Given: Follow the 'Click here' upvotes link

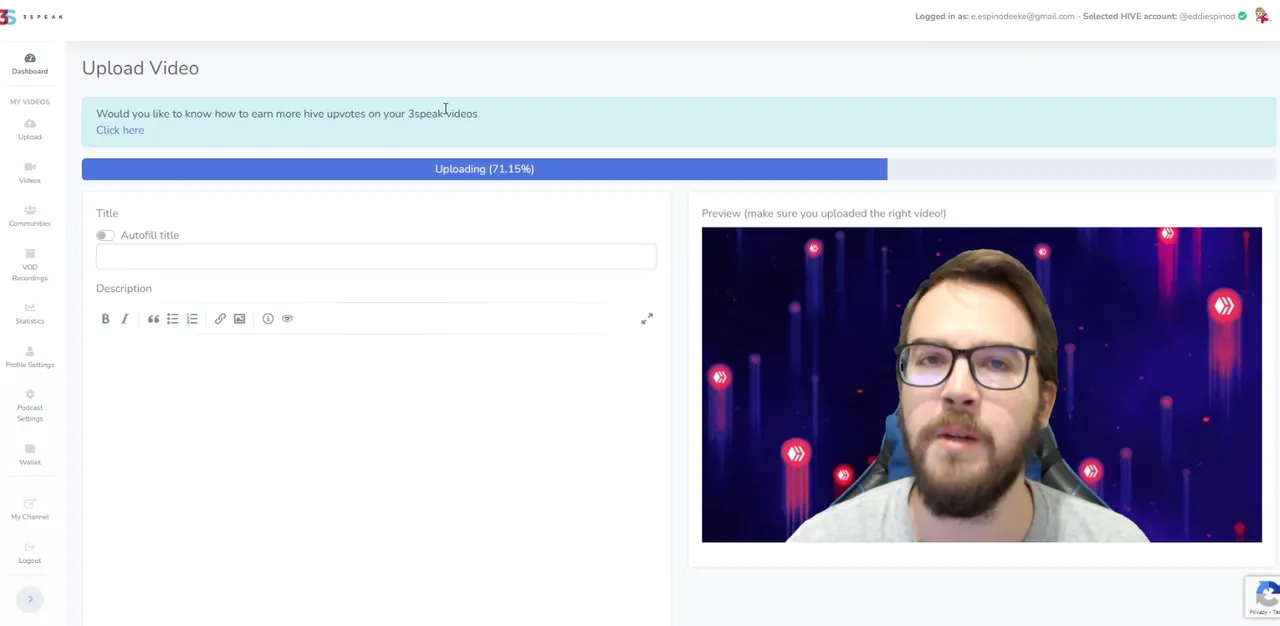Looking at the screenshot, I should 120,130.
